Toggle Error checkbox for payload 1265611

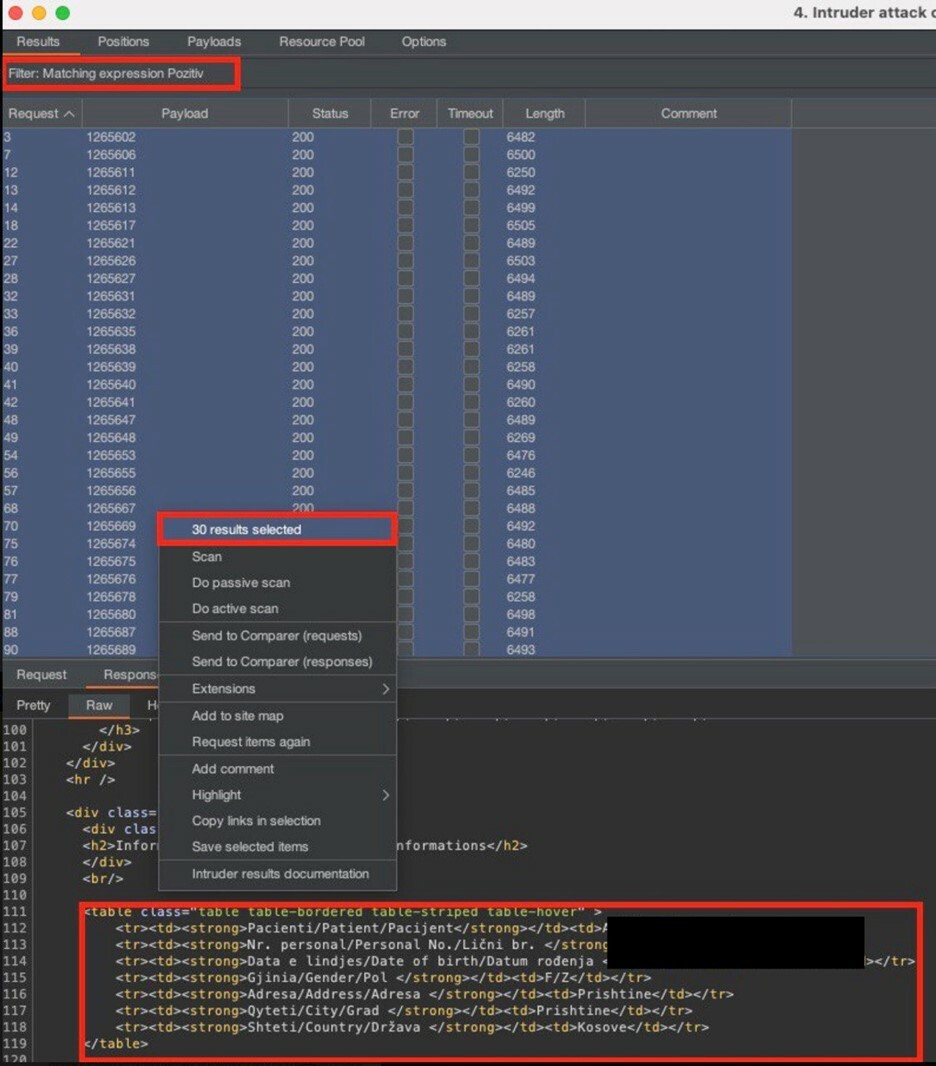point(405,172)
